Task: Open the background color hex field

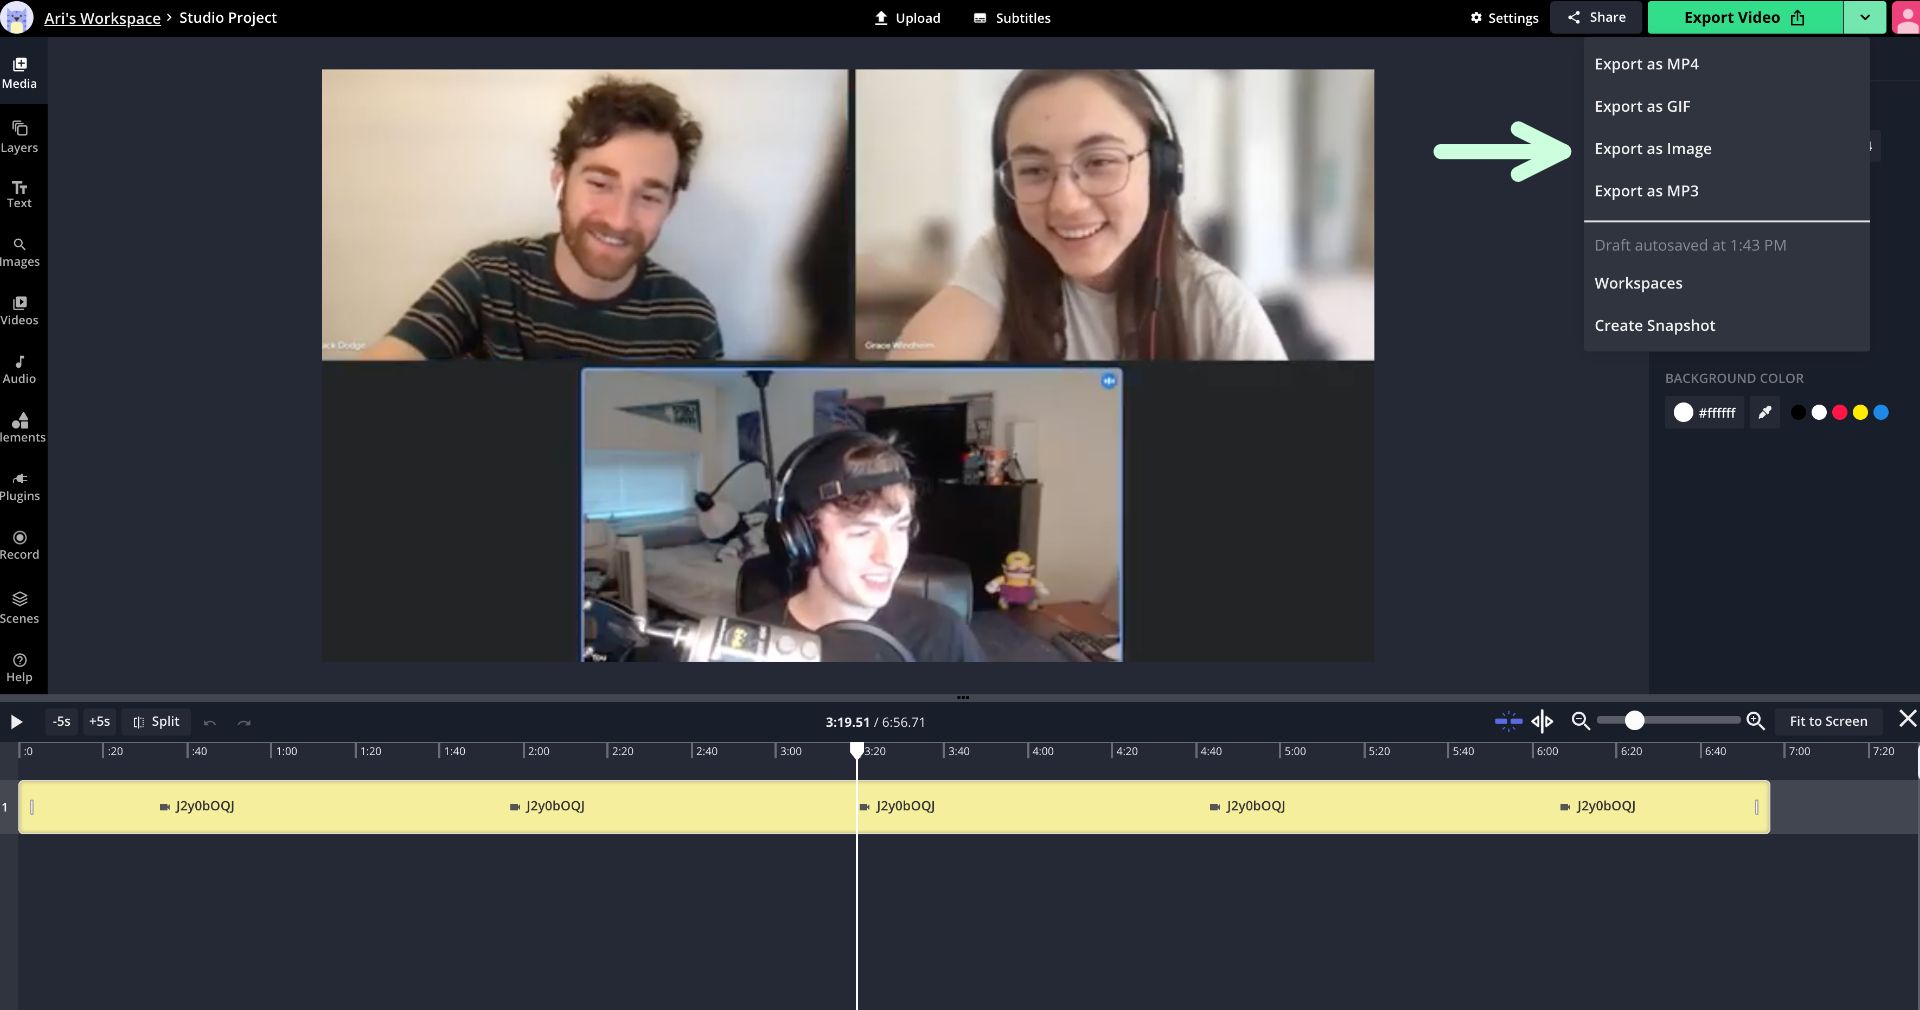Action: click(1705, 412)
